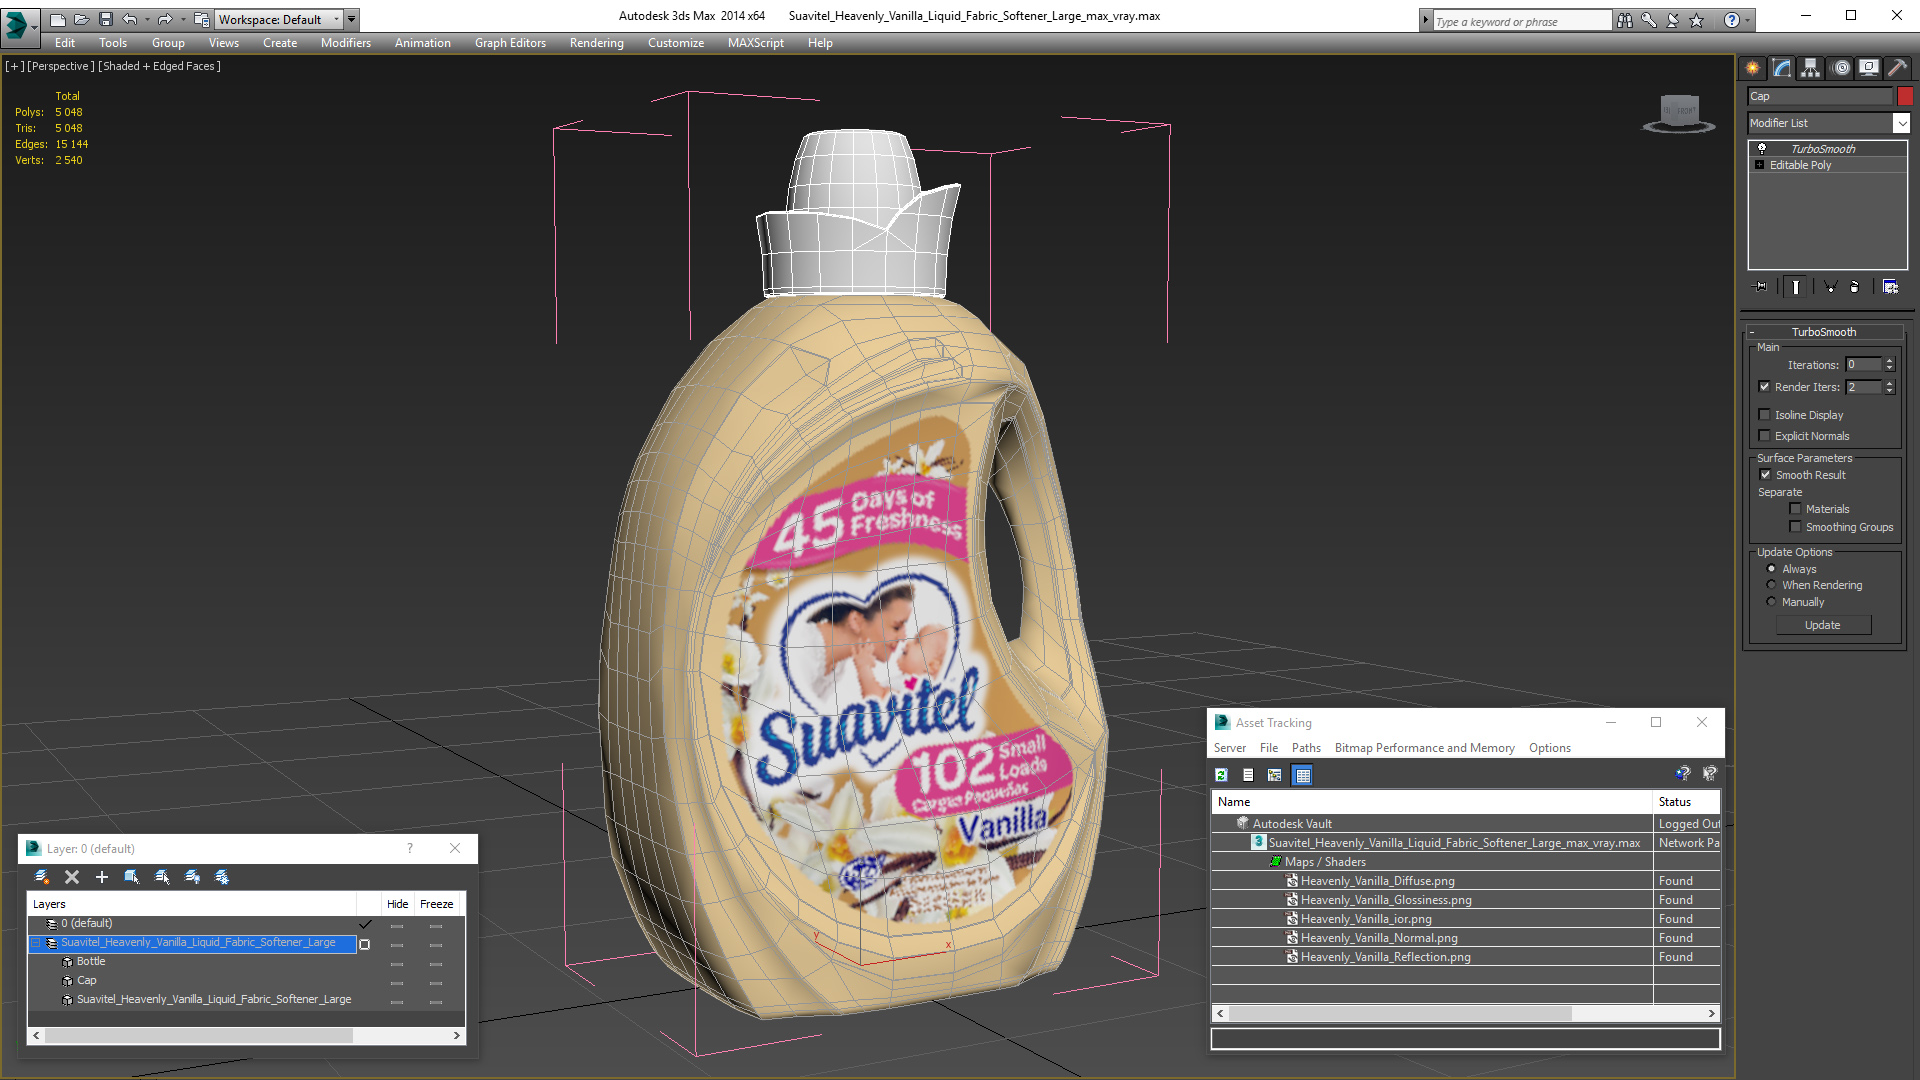Open the Utilities hammer tab

pos(1898,68)
